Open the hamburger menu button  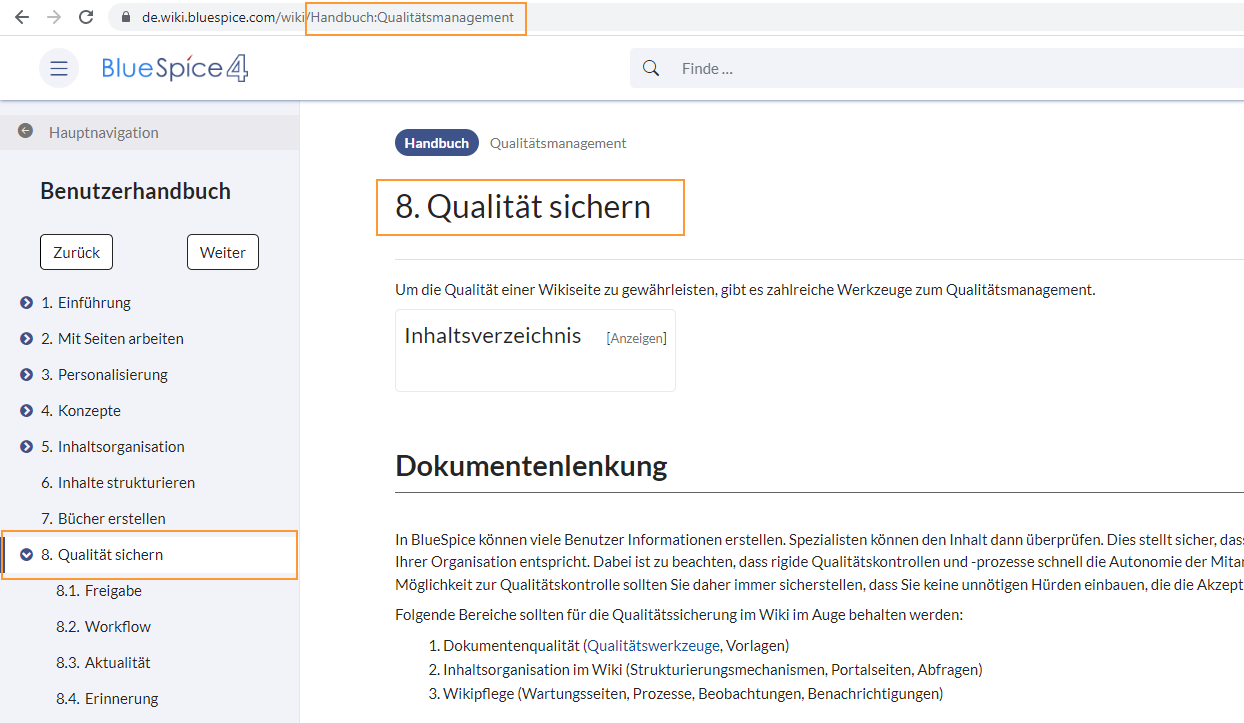point(59,68)
